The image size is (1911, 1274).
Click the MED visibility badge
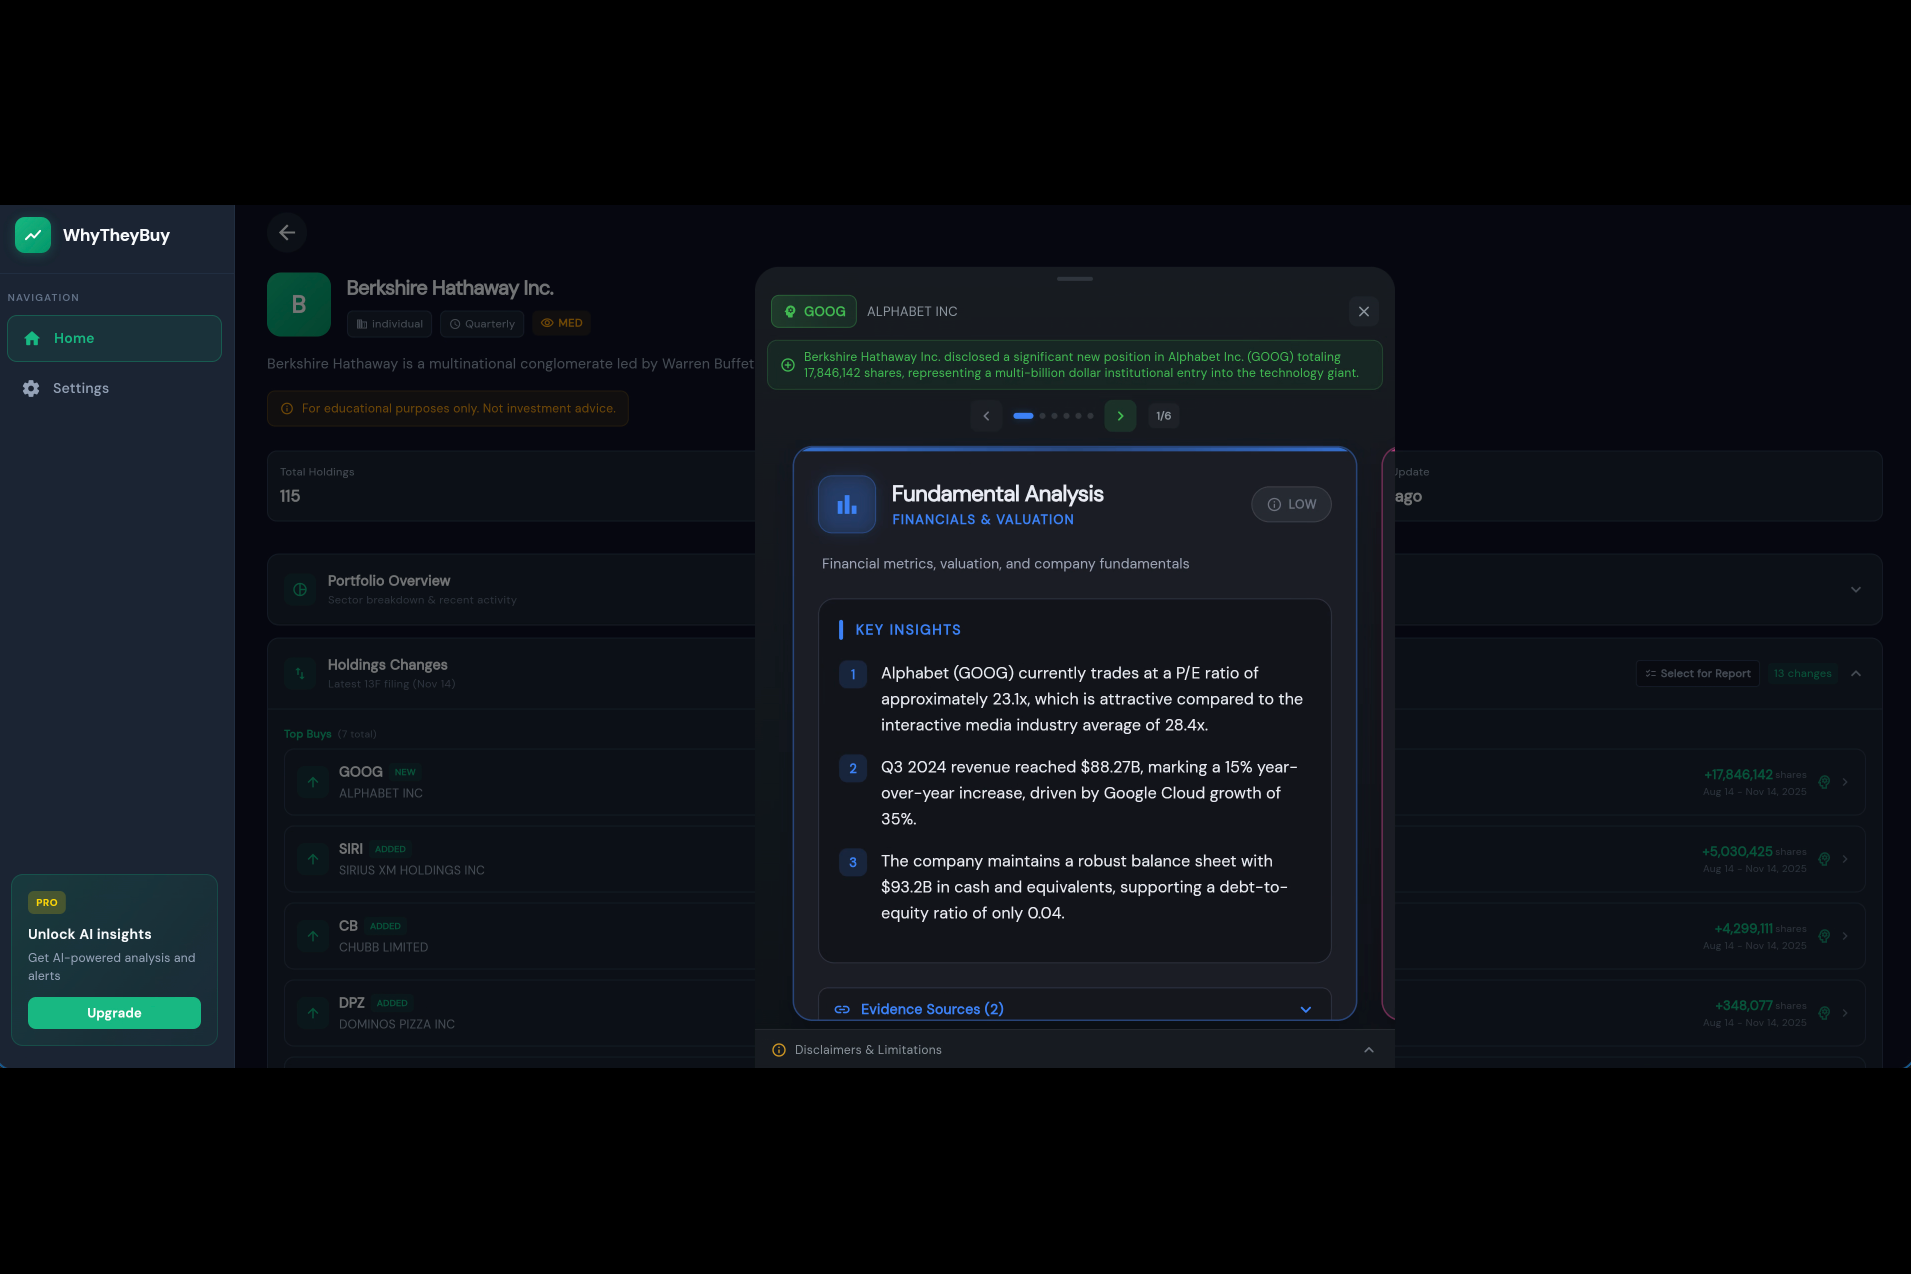562,323
